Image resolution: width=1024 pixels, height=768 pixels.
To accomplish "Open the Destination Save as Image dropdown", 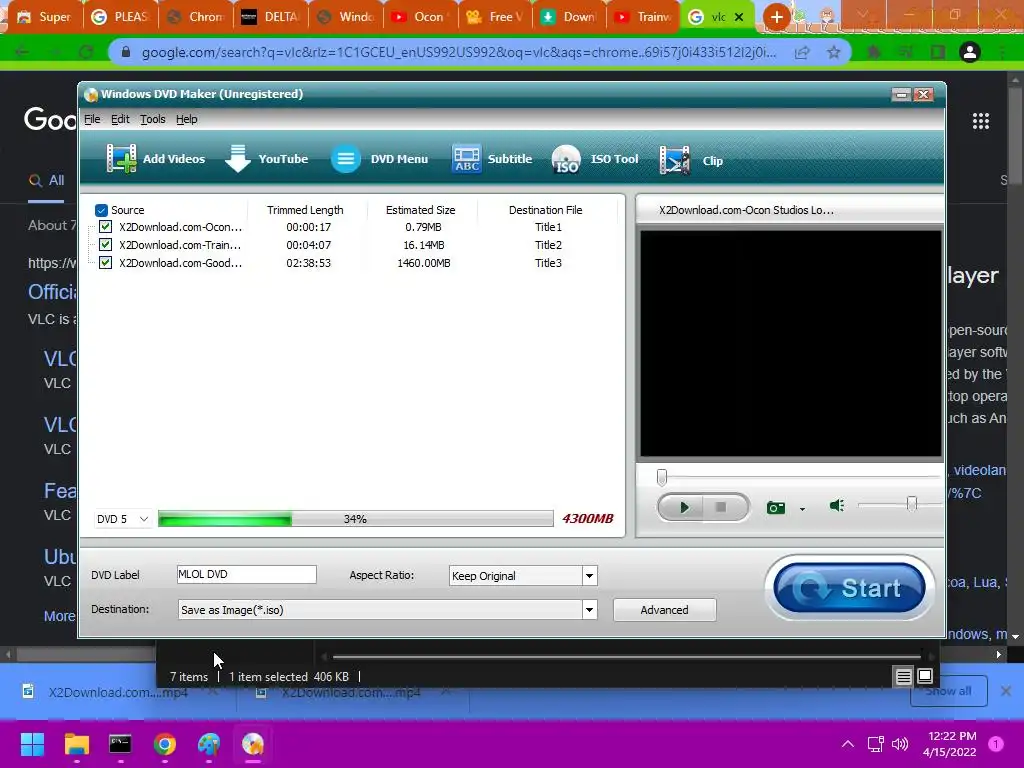I will point(388,610).
